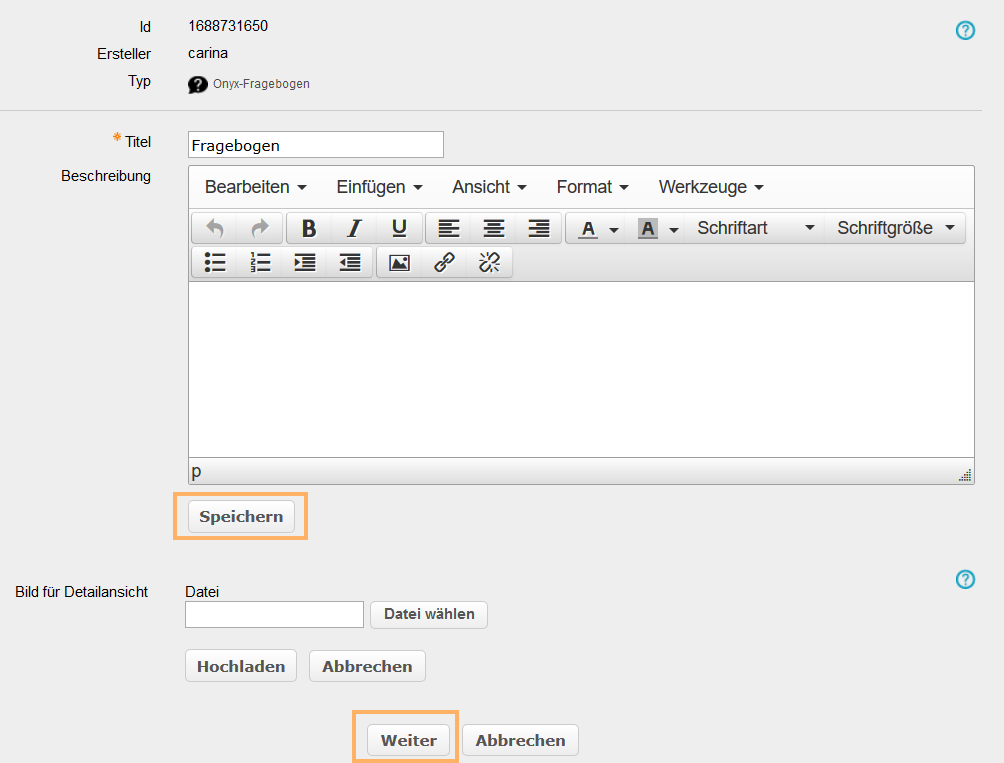Click the Bold formatting icon
Viewport: 1004px width, 763px height.
(x=309, y=228)
